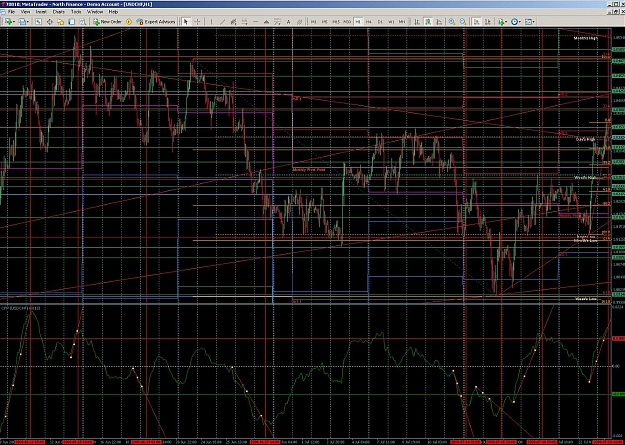The image size is (625, 445).
Task: Click the 'Monthly Pivot Point' chart label
Action: click(309, 169)
